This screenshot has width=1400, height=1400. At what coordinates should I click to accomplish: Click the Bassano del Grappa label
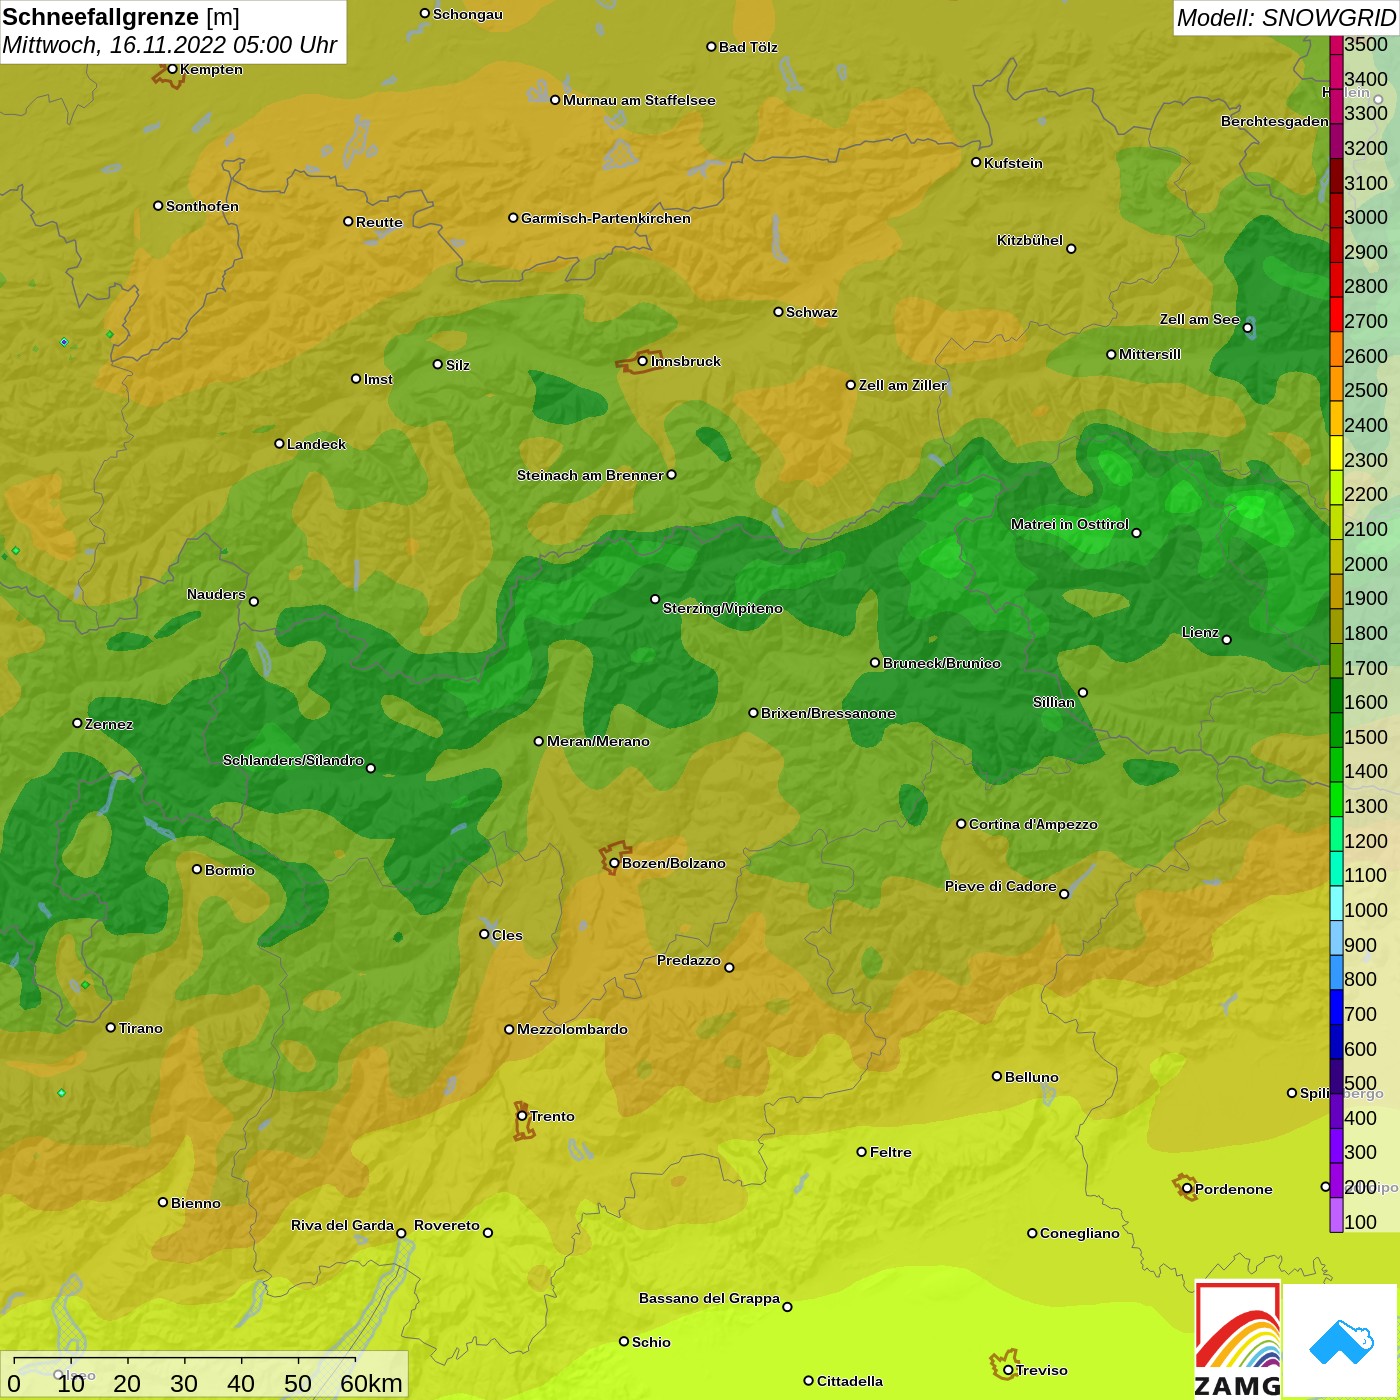[x=710, y=1298]
